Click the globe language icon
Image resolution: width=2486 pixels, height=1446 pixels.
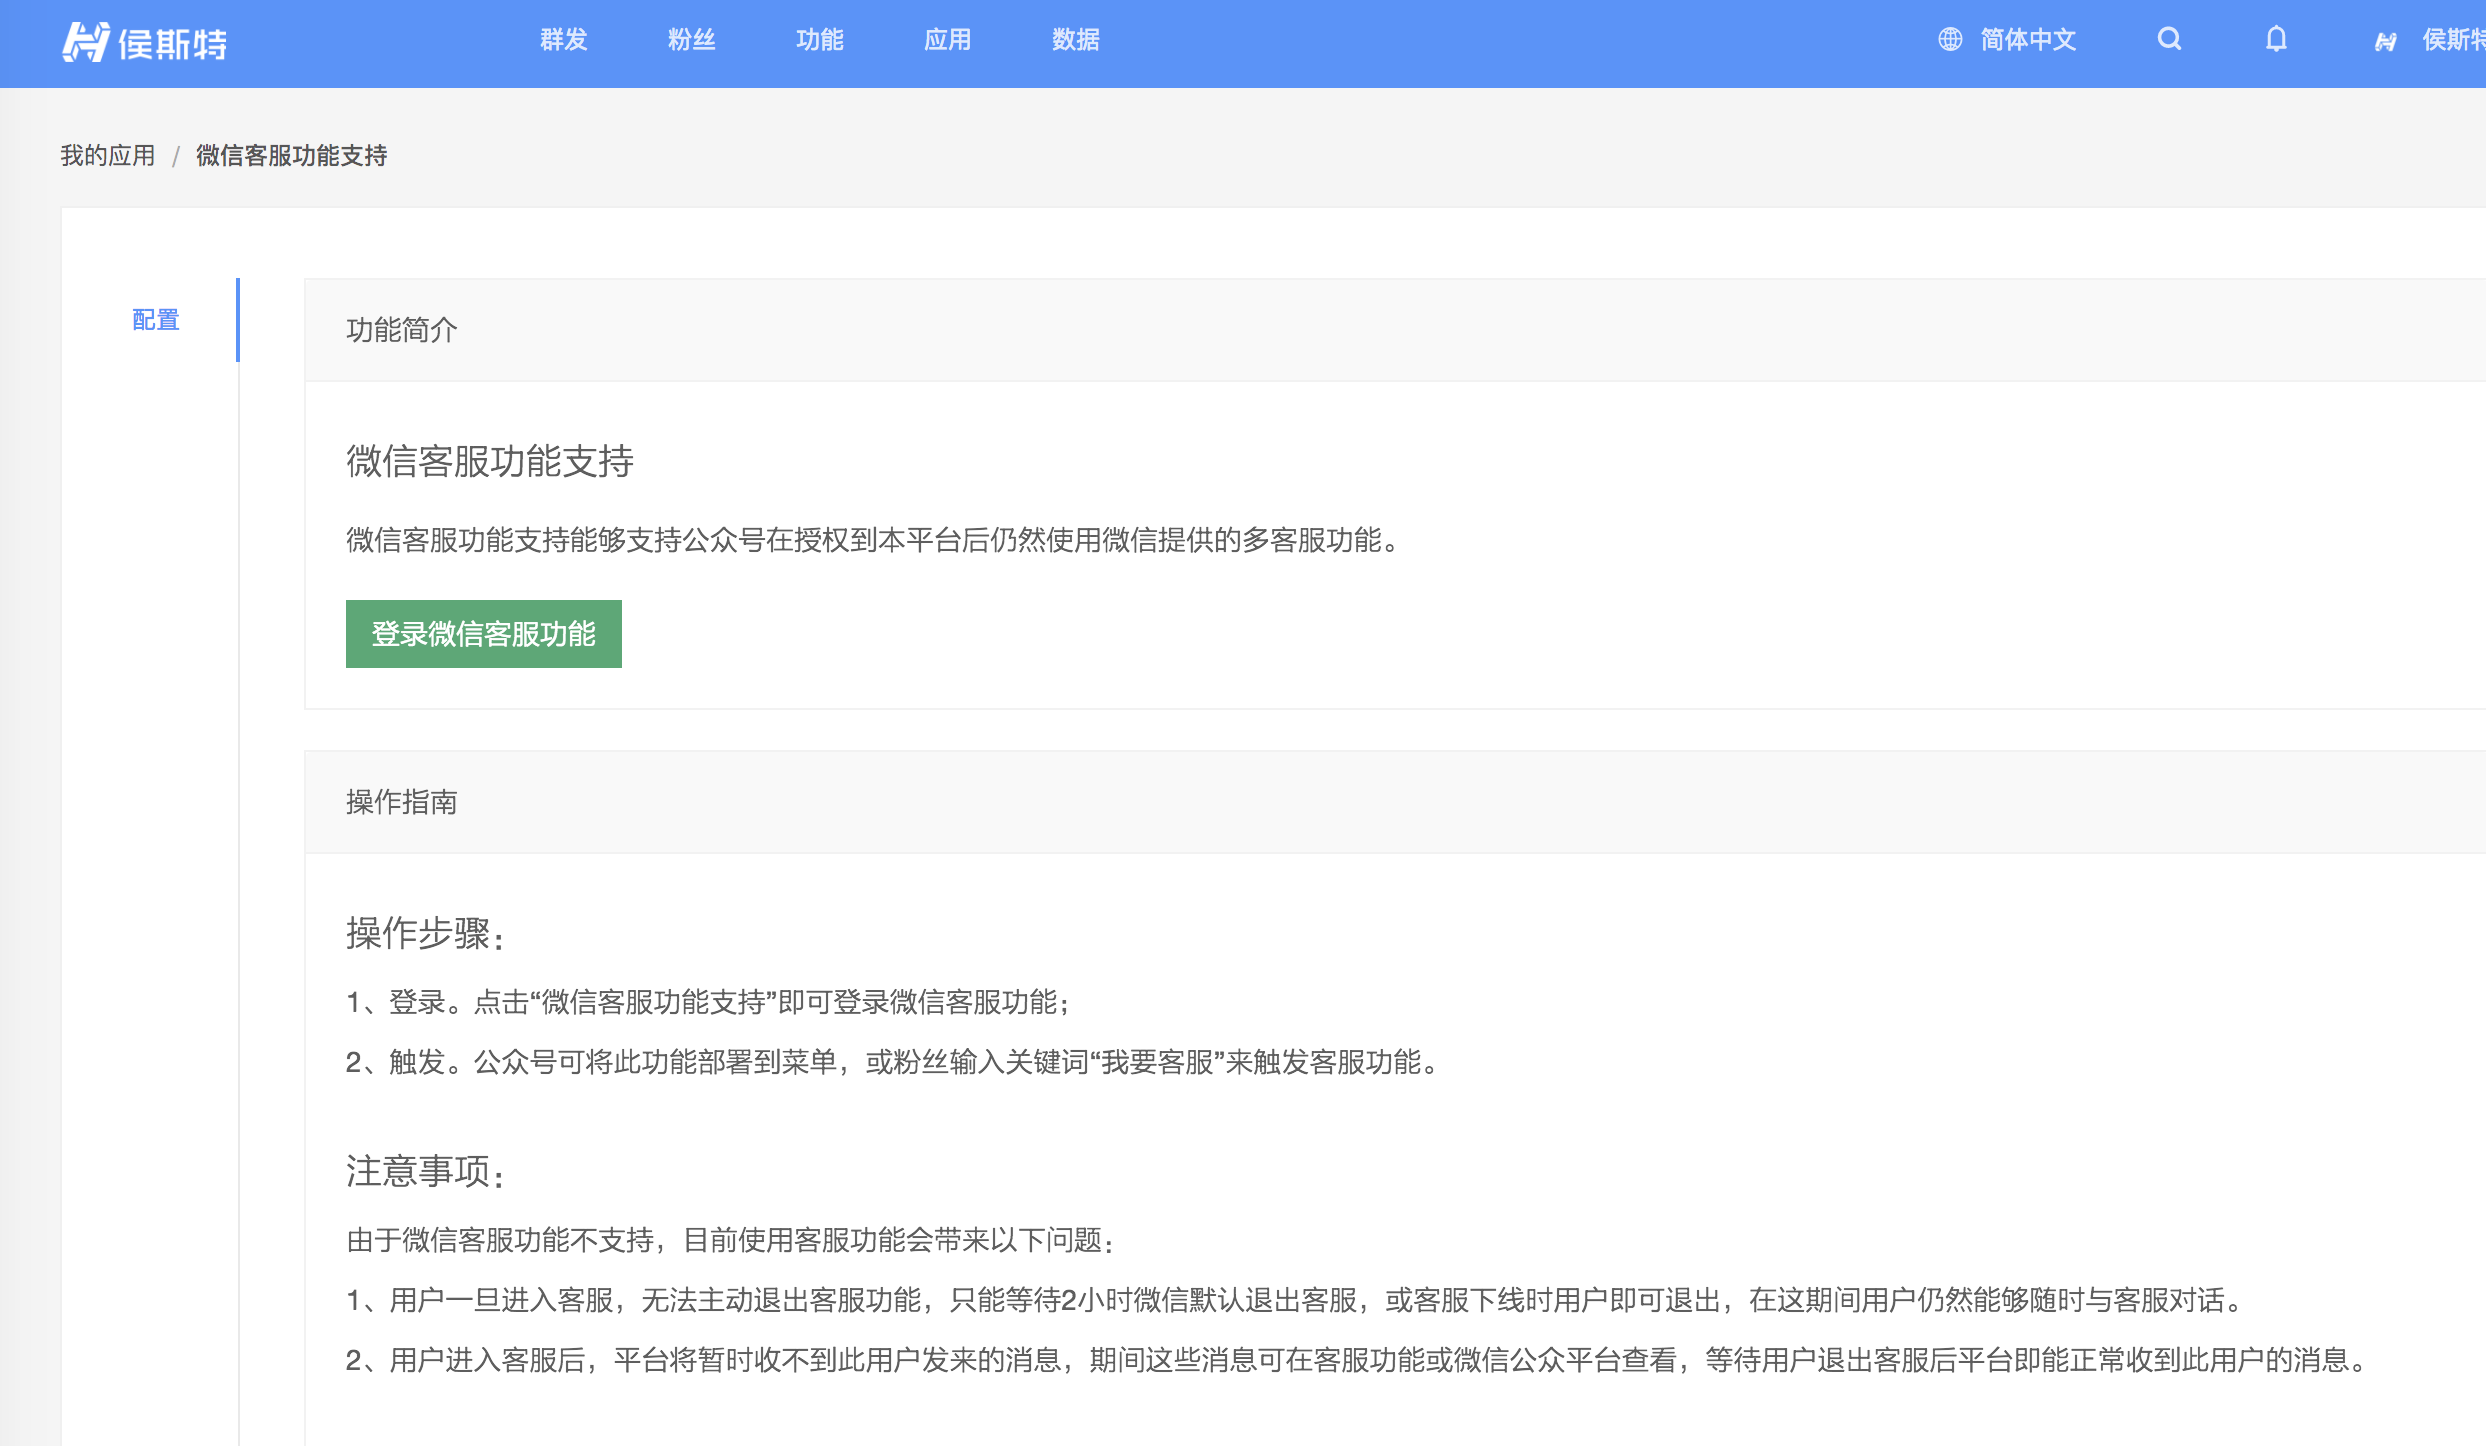click(1950, 39)
